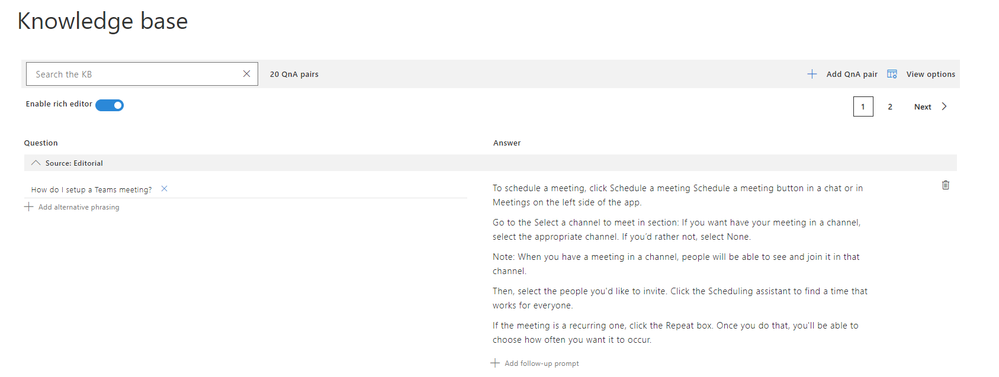
Task: Click the plus icon for Add QnA pair
Action: point(812,74)
